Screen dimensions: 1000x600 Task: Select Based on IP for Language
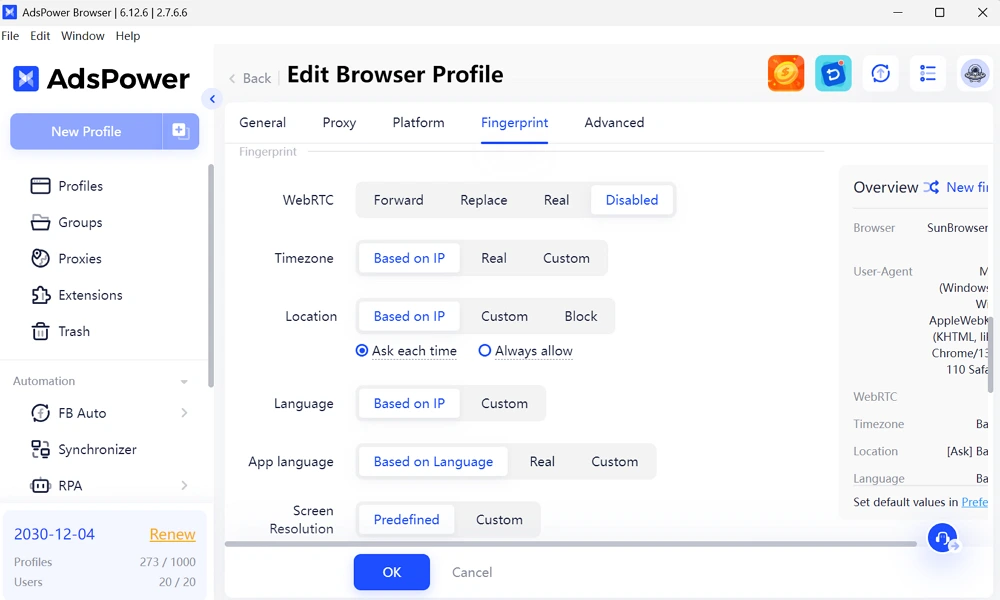pos(409,404)
